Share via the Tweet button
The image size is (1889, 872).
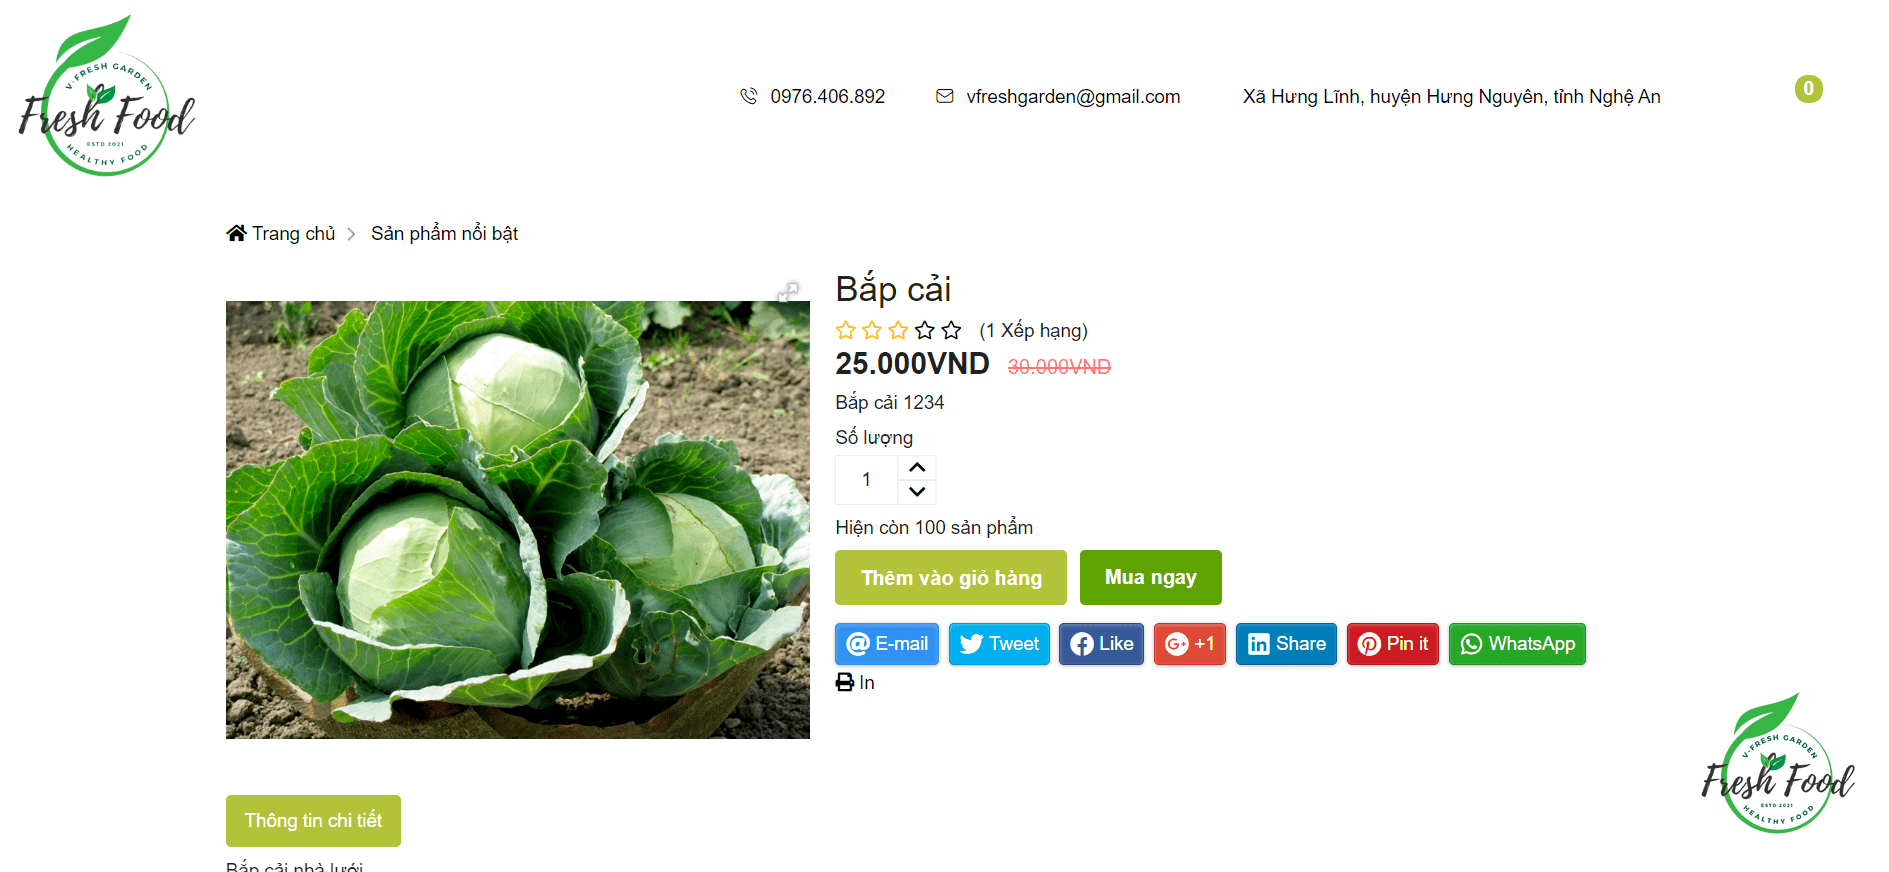[x=999, y=644]
